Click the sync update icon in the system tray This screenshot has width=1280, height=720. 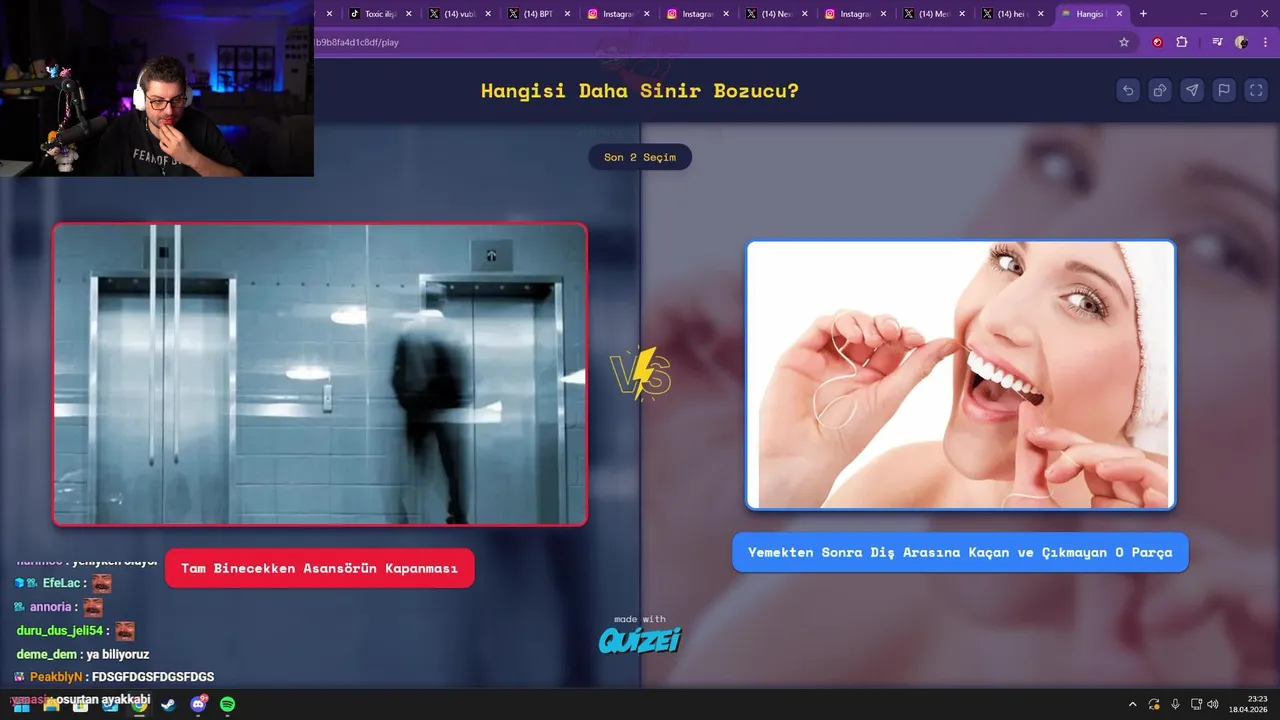coord(1154,704)
